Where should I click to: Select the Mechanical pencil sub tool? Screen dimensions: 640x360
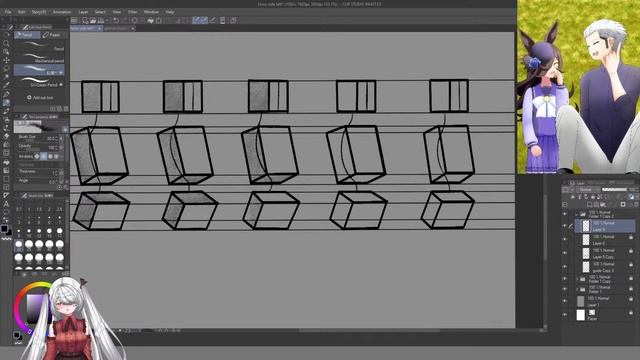40,58
